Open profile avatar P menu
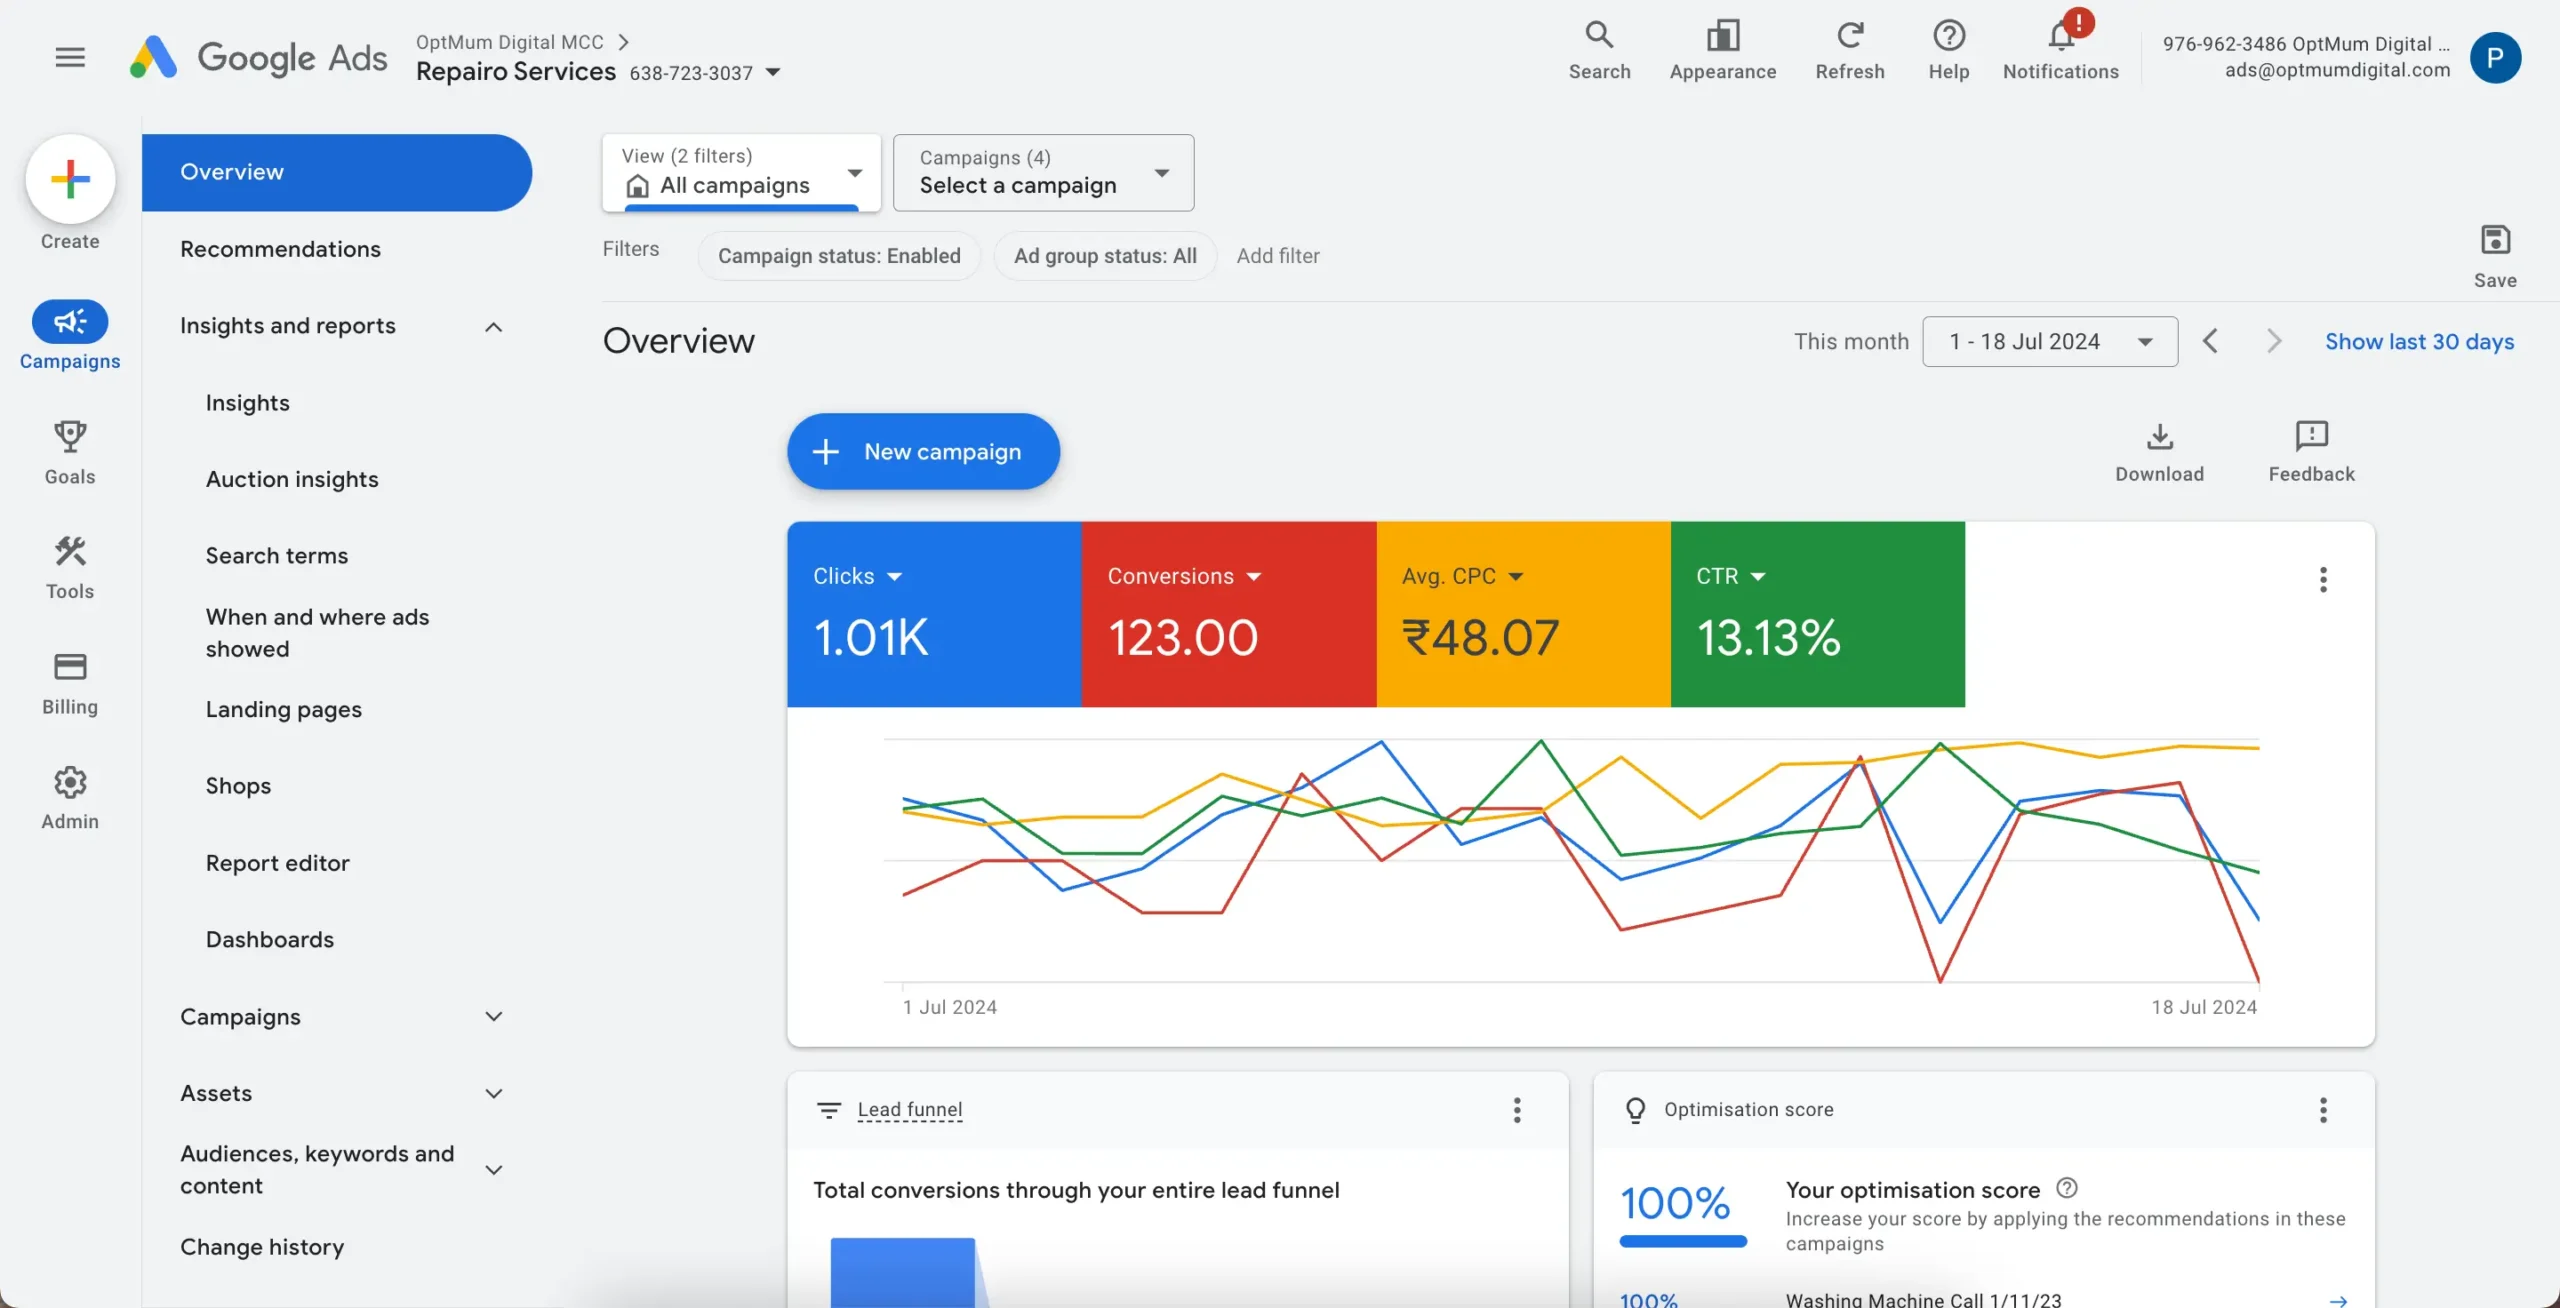The height and width of the screenshot is (1308, 2560). pos(2494,57)
